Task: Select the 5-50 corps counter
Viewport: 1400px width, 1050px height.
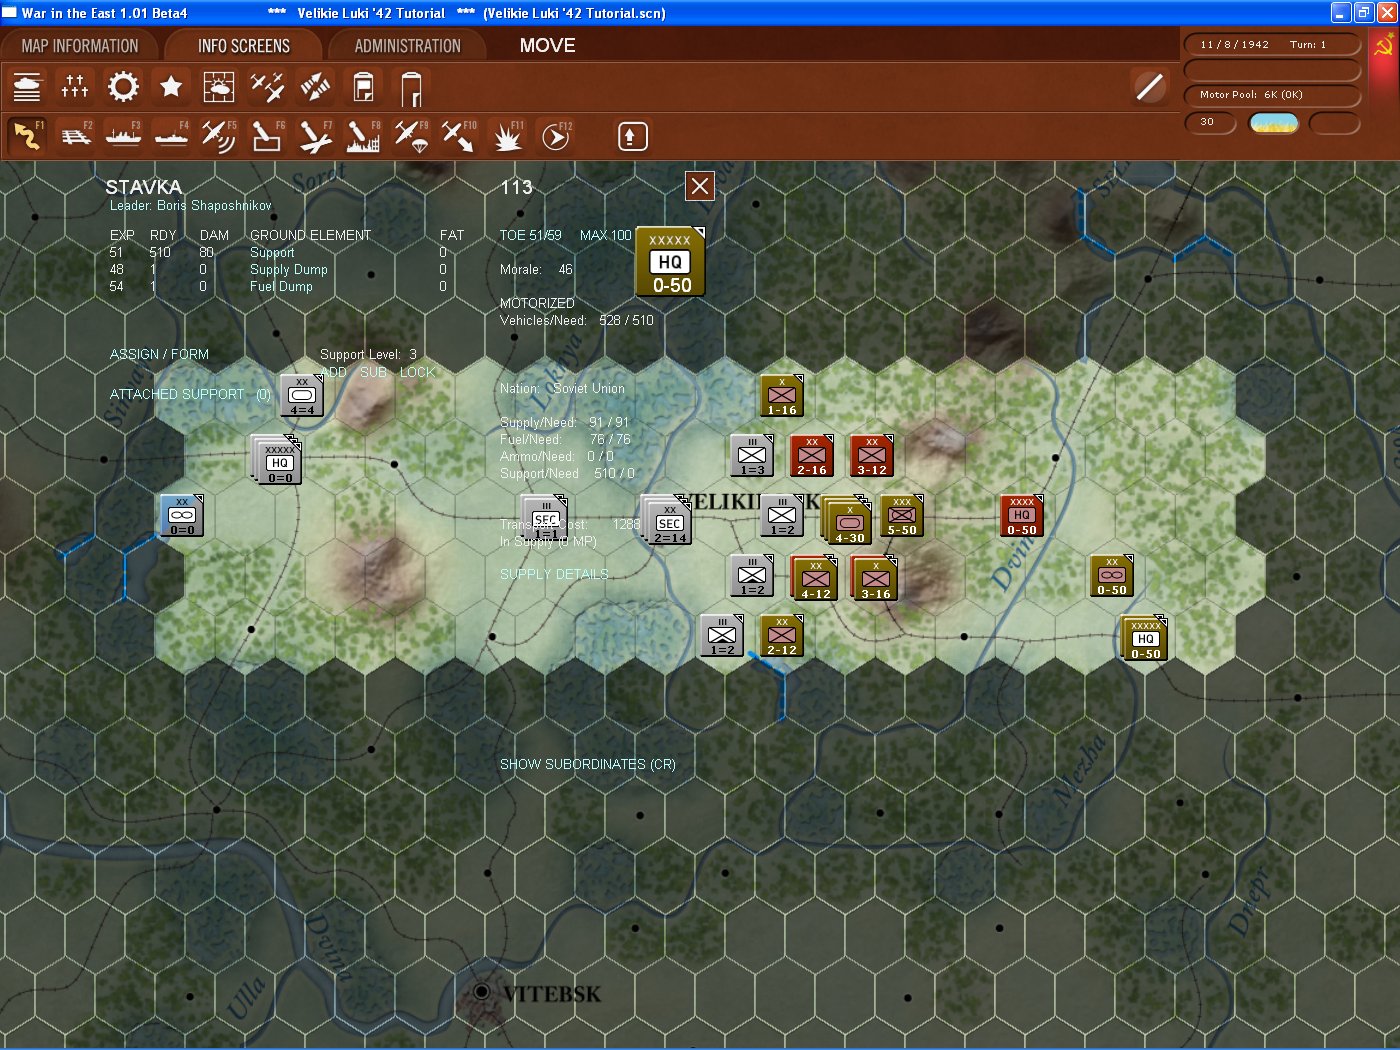Action: tap(902, 516)
